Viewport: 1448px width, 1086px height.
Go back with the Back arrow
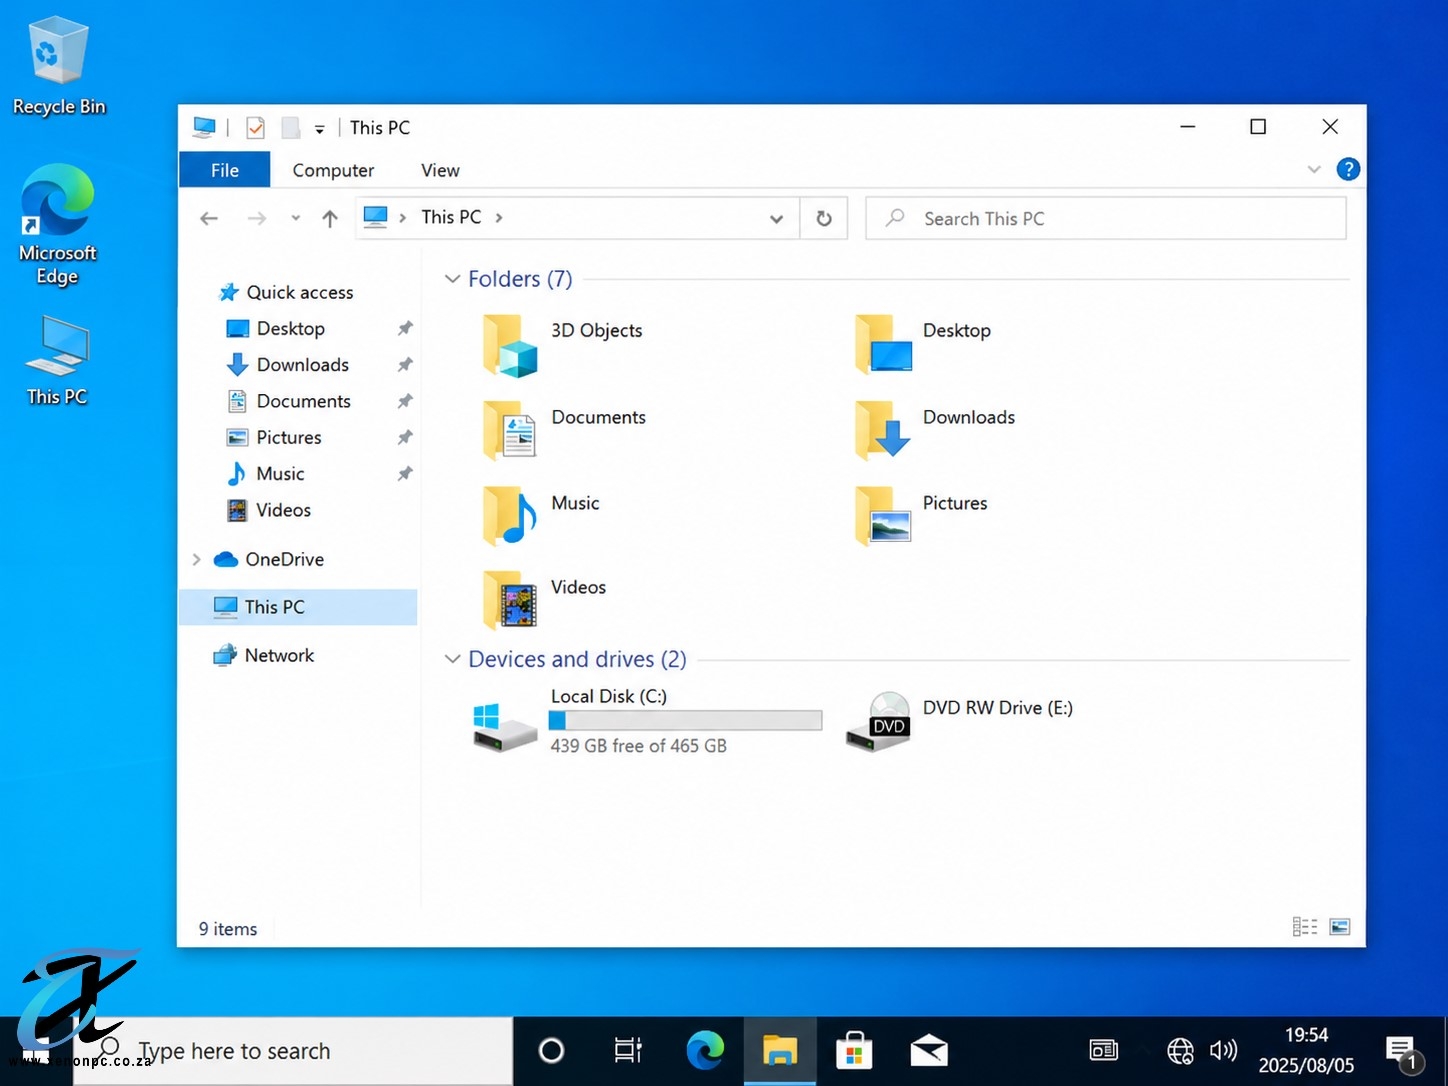(x=209, y=218)
